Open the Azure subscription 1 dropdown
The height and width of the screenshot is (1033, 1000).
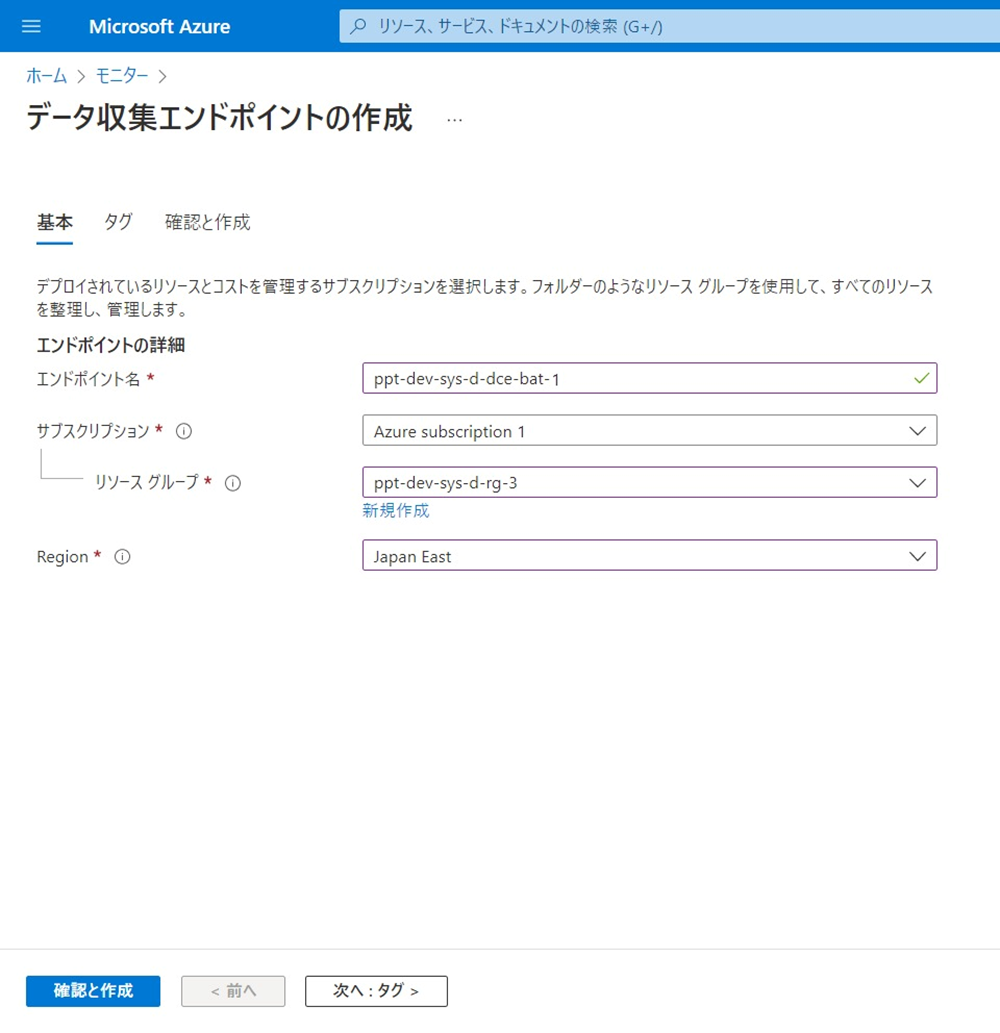pyautogui.click(x=650, y=430)
